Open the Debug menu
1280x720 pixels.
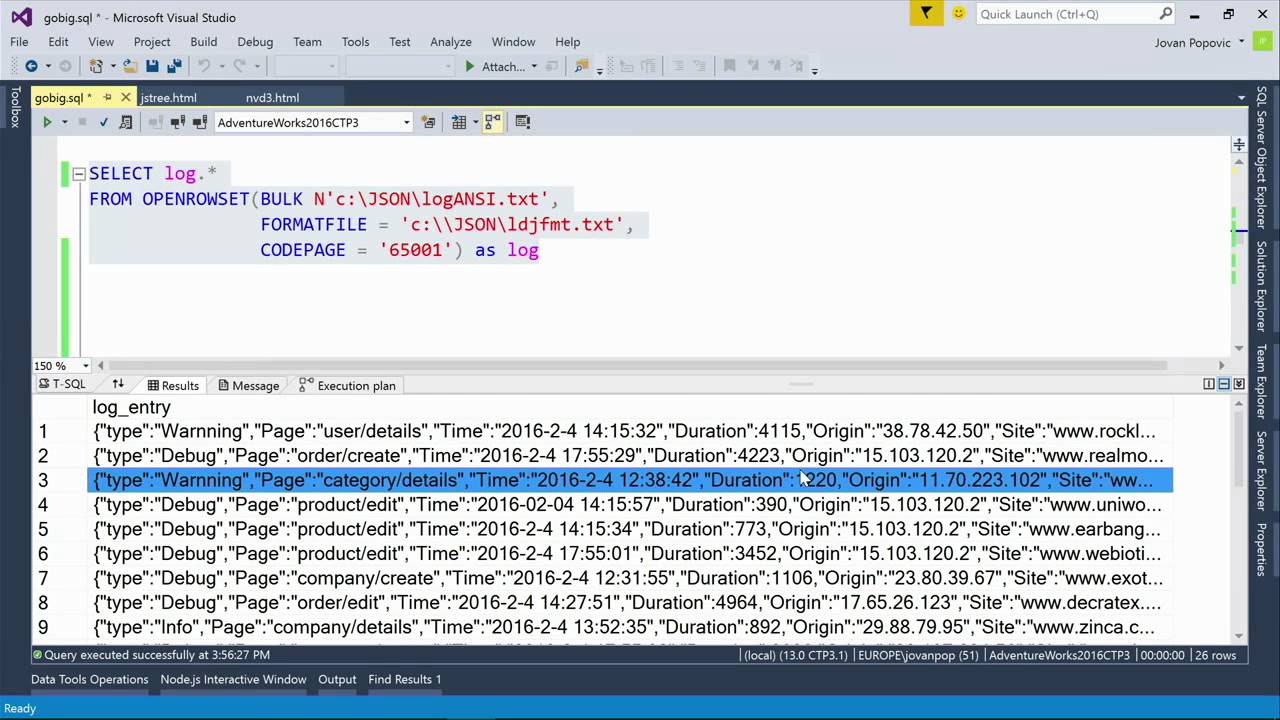(255, 42)
